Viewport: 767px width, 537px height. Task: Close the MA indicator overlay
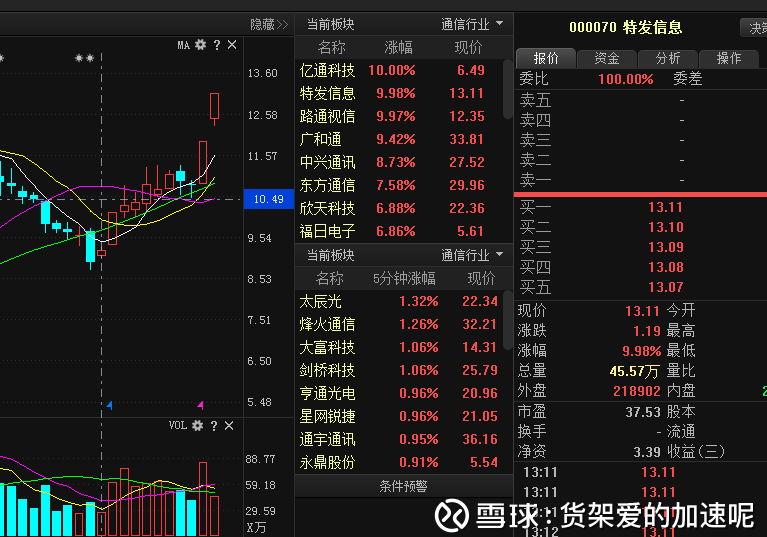(x=232, y=45)
